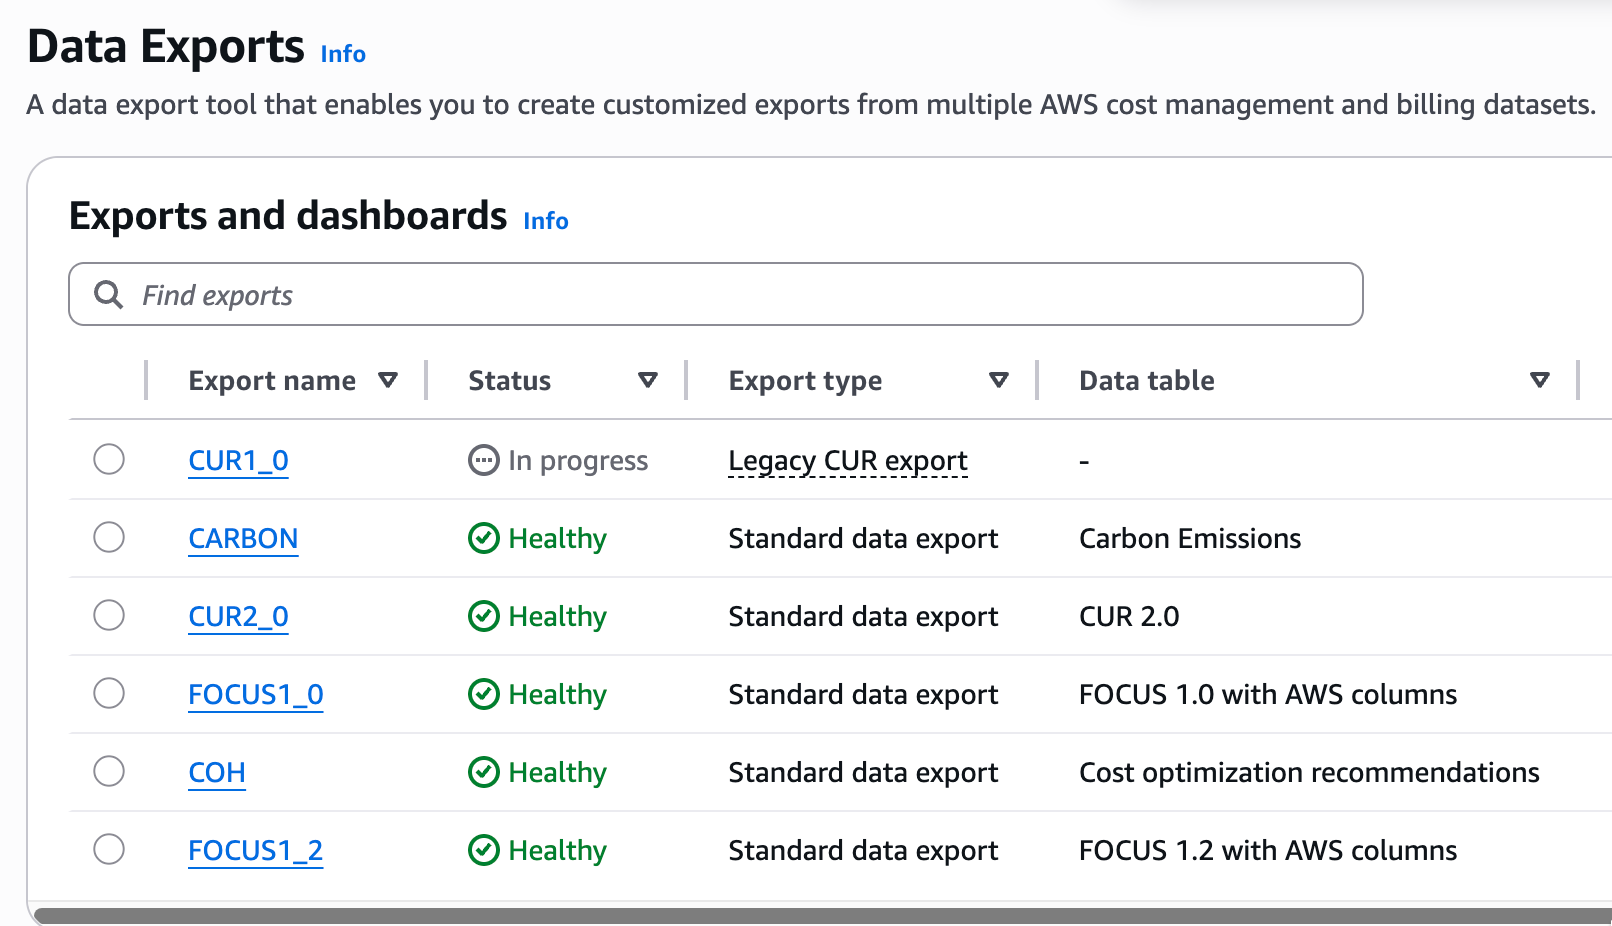This screenshot has height=926, width=1612.
Task: Click the Exports and dashboards section heading
Action: pyautogui.click(x=288, y=216)
